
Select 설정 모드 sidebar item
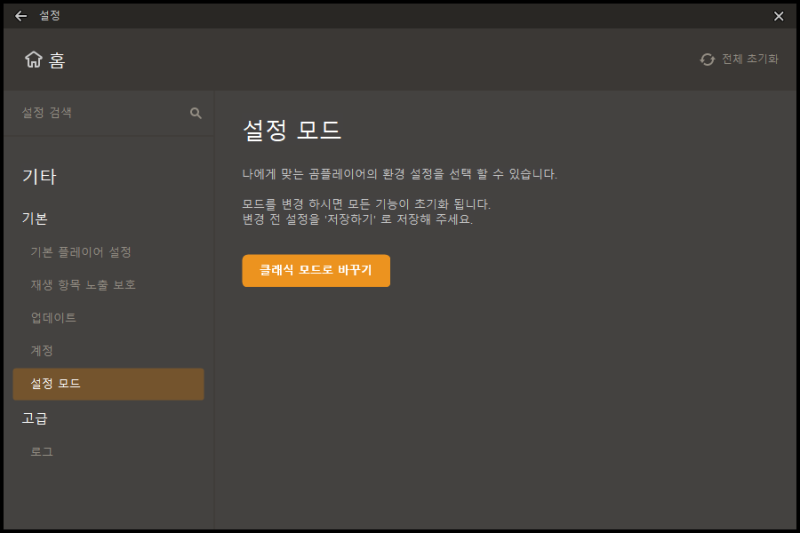[x=108, y=384]
